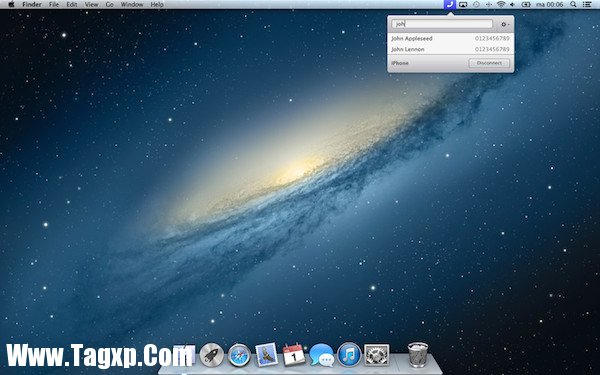The height and width of the screenshot is (375, 600).
Task: Open the battery status menu
Action: (x=526, y=5)
